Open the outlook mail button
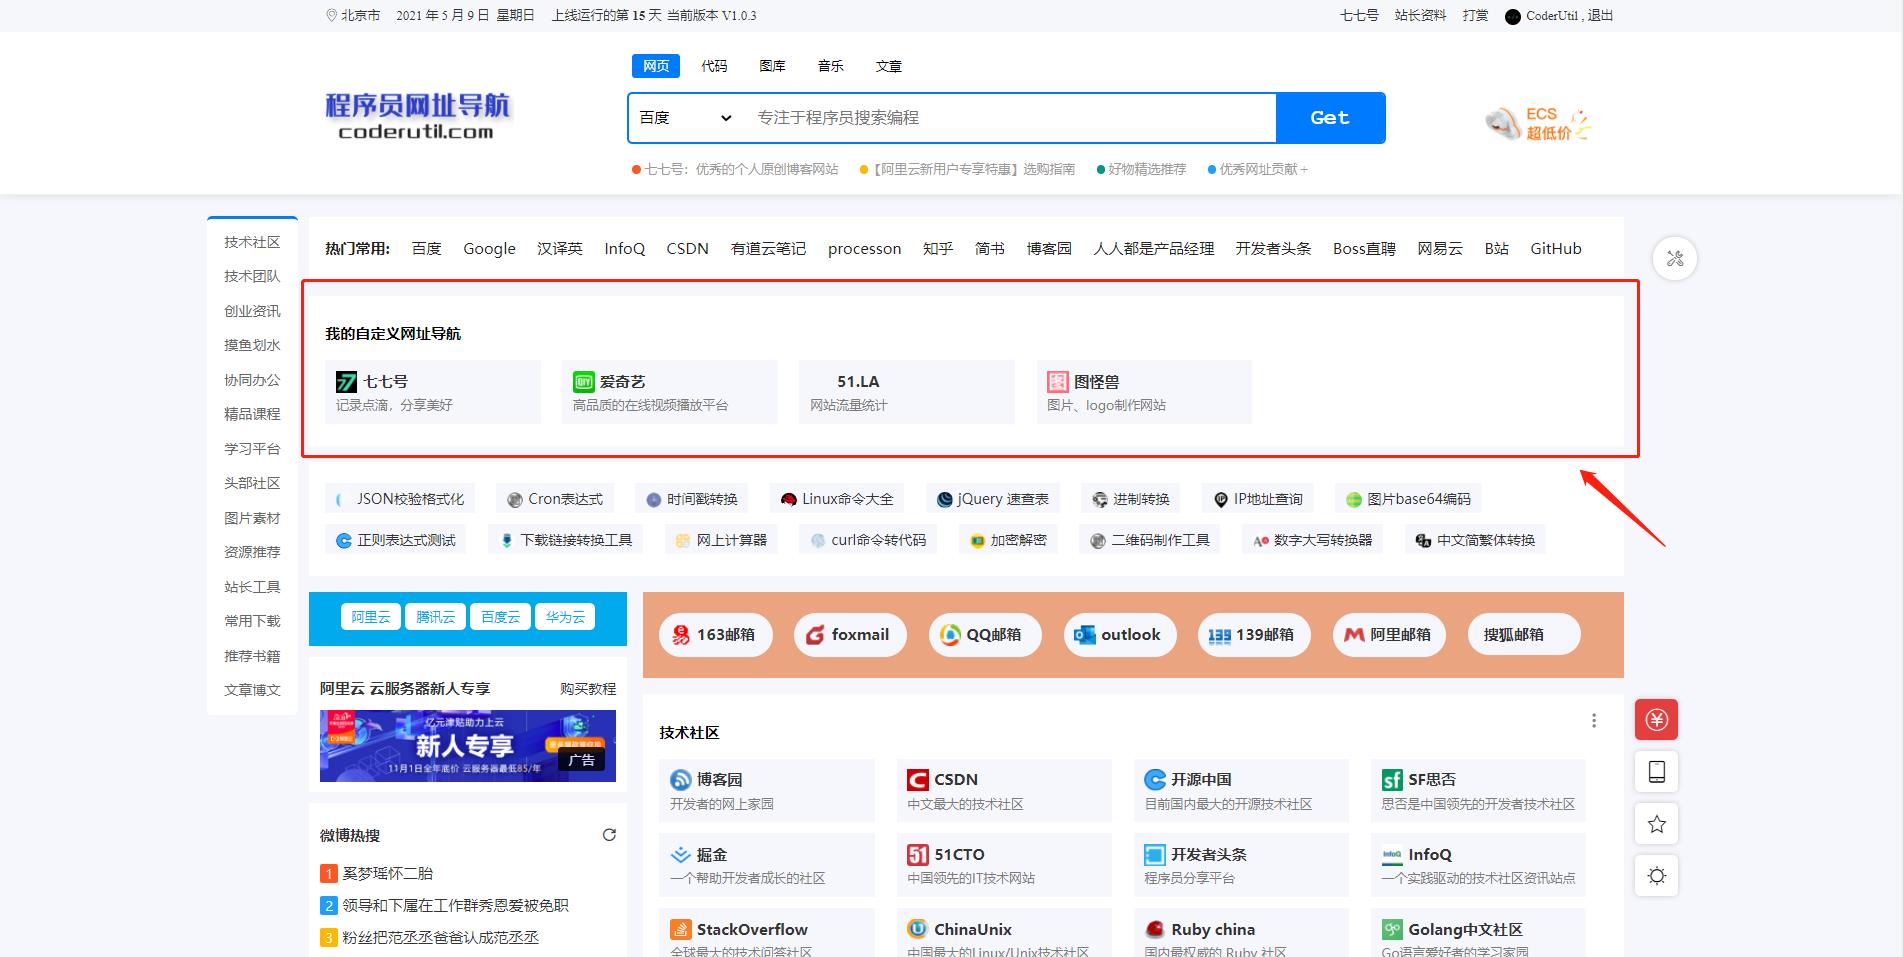The height and width of the screenshot is (957, 1903). (1120, 635)
